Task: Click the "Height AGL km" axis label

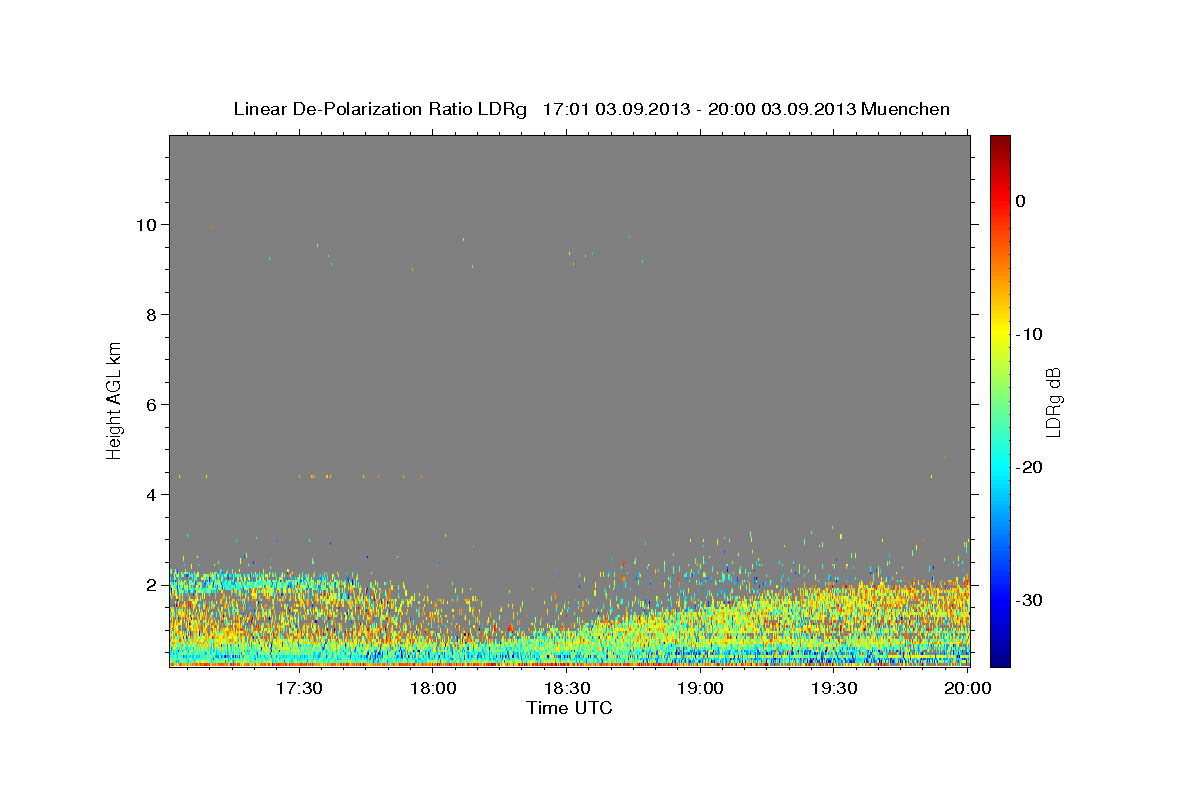Action: [x=114, y=400]
